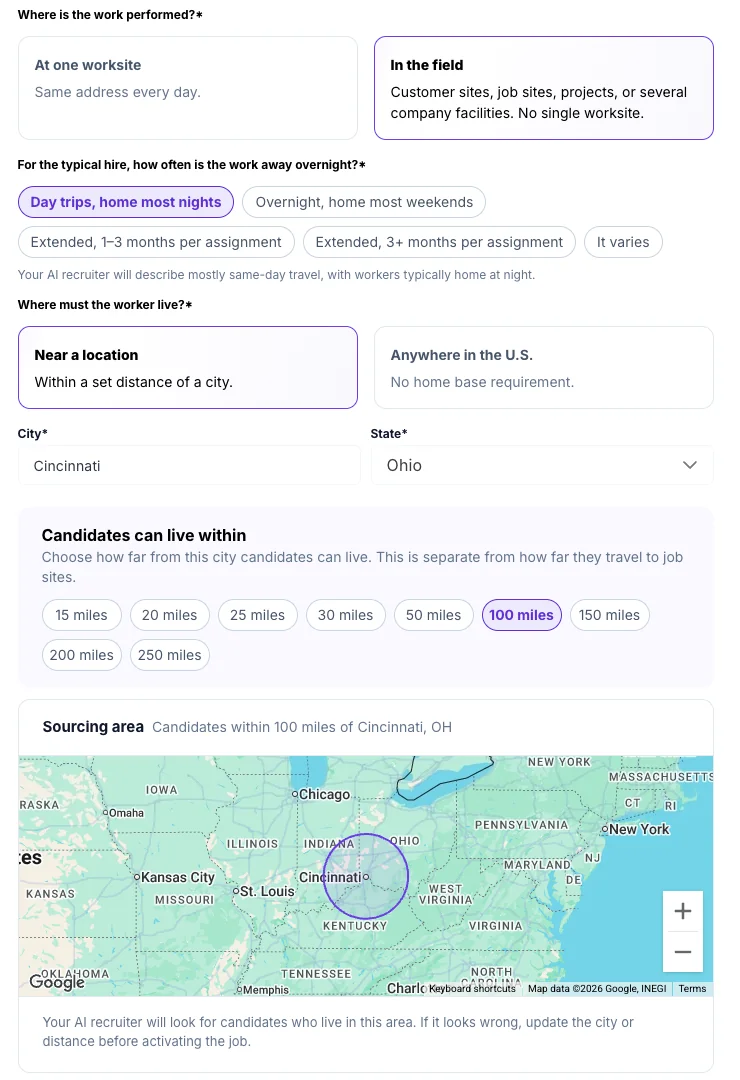Select the 'It varies' chip
740x1080 pixels.
coord(623,242)
